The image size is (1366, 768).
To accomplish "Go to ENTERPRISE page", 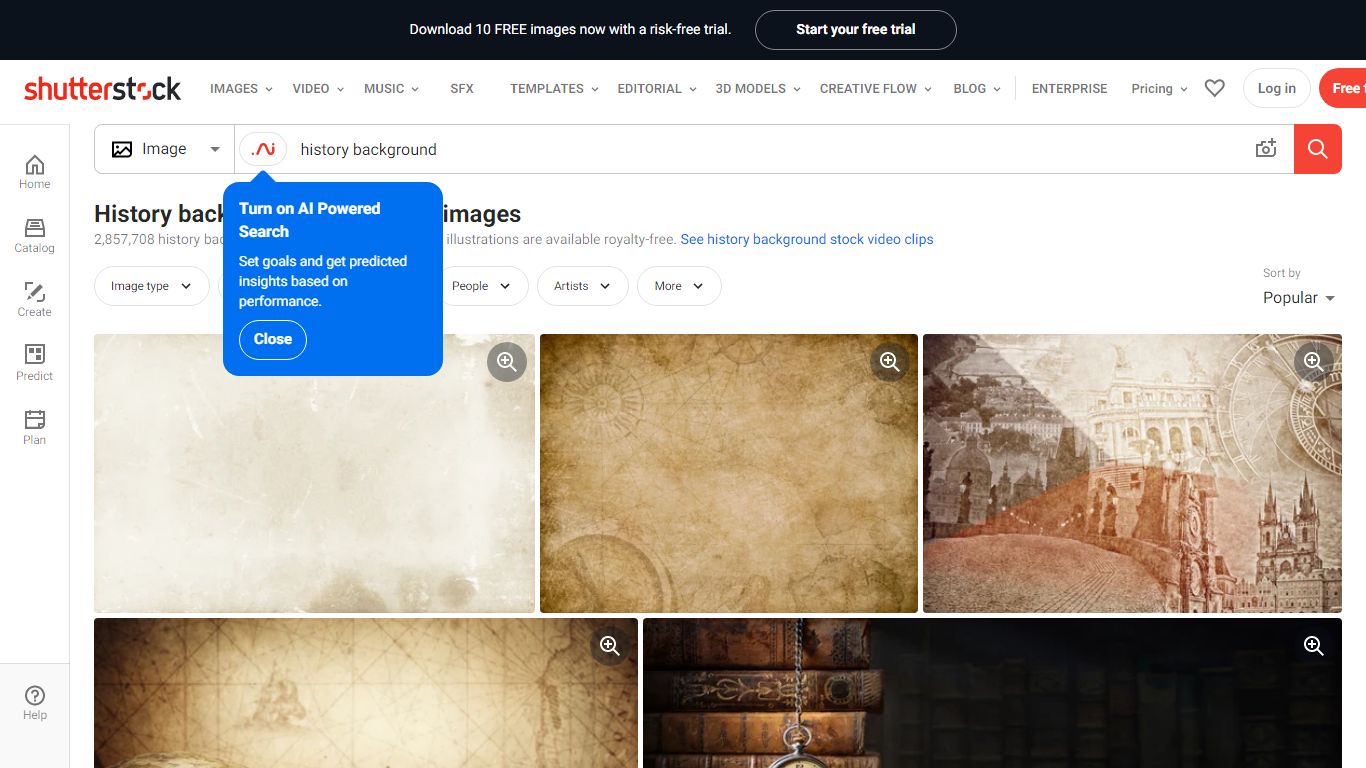I will pos(1069,89).
